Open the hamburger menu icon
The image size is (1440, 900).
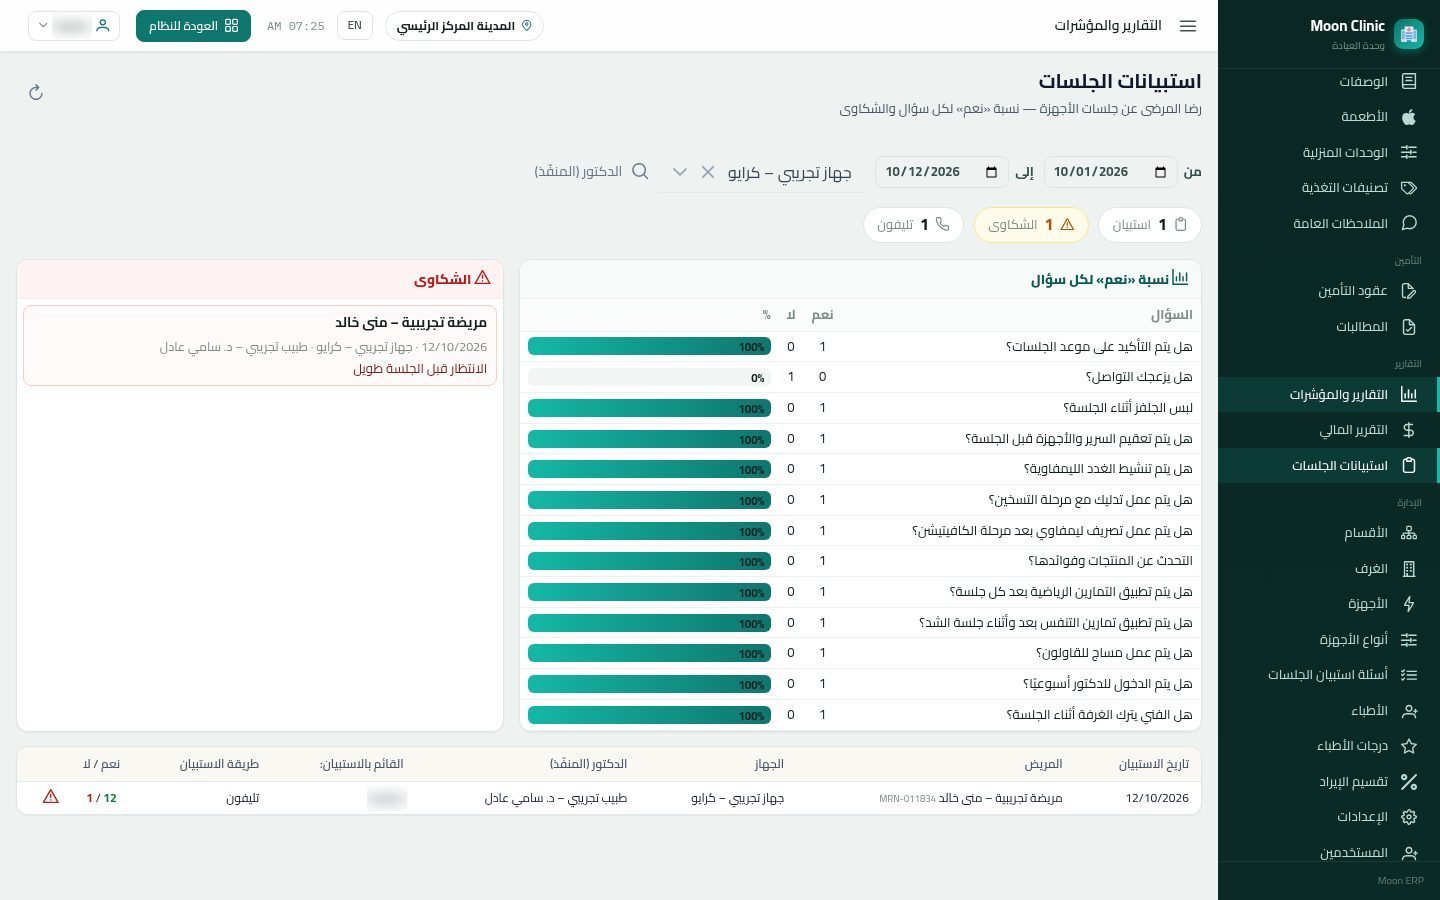1188,26
